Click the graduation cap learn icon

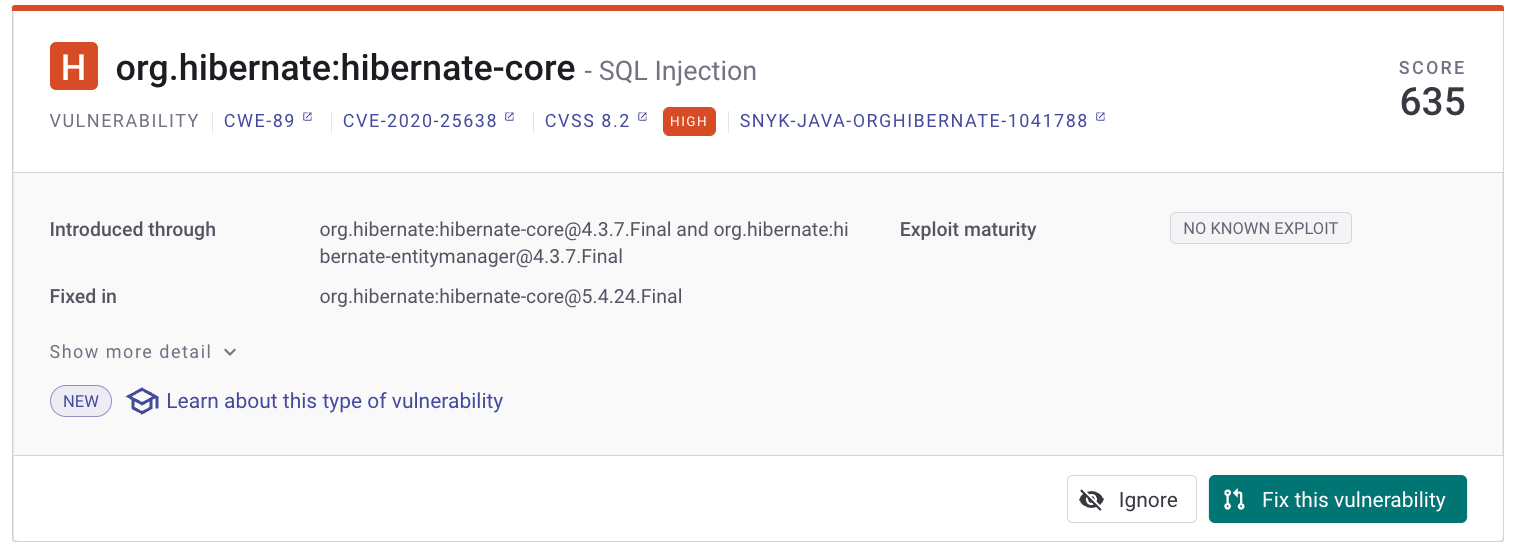(143, 402)
